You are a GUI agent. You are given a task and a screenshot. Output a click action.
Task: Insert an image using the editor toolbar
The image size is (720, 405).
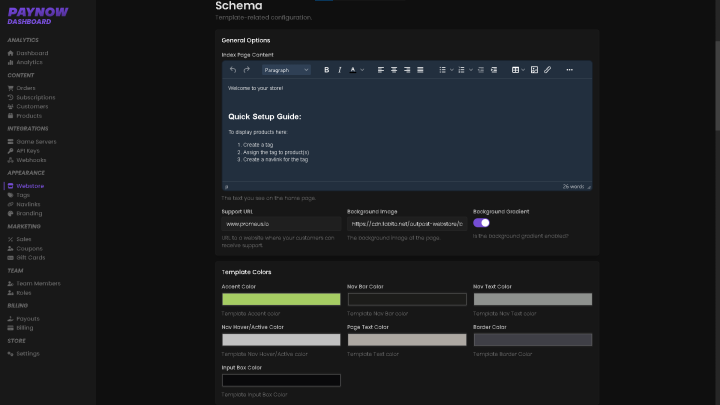[x=535, y=70]
